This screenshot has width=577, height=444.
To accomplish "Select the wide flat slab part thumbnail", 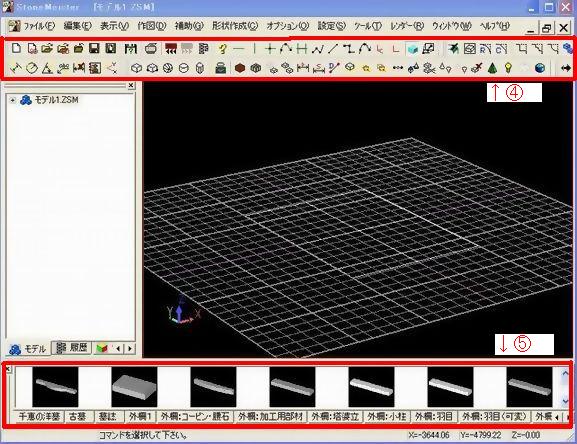I will [x=134, y=387].
